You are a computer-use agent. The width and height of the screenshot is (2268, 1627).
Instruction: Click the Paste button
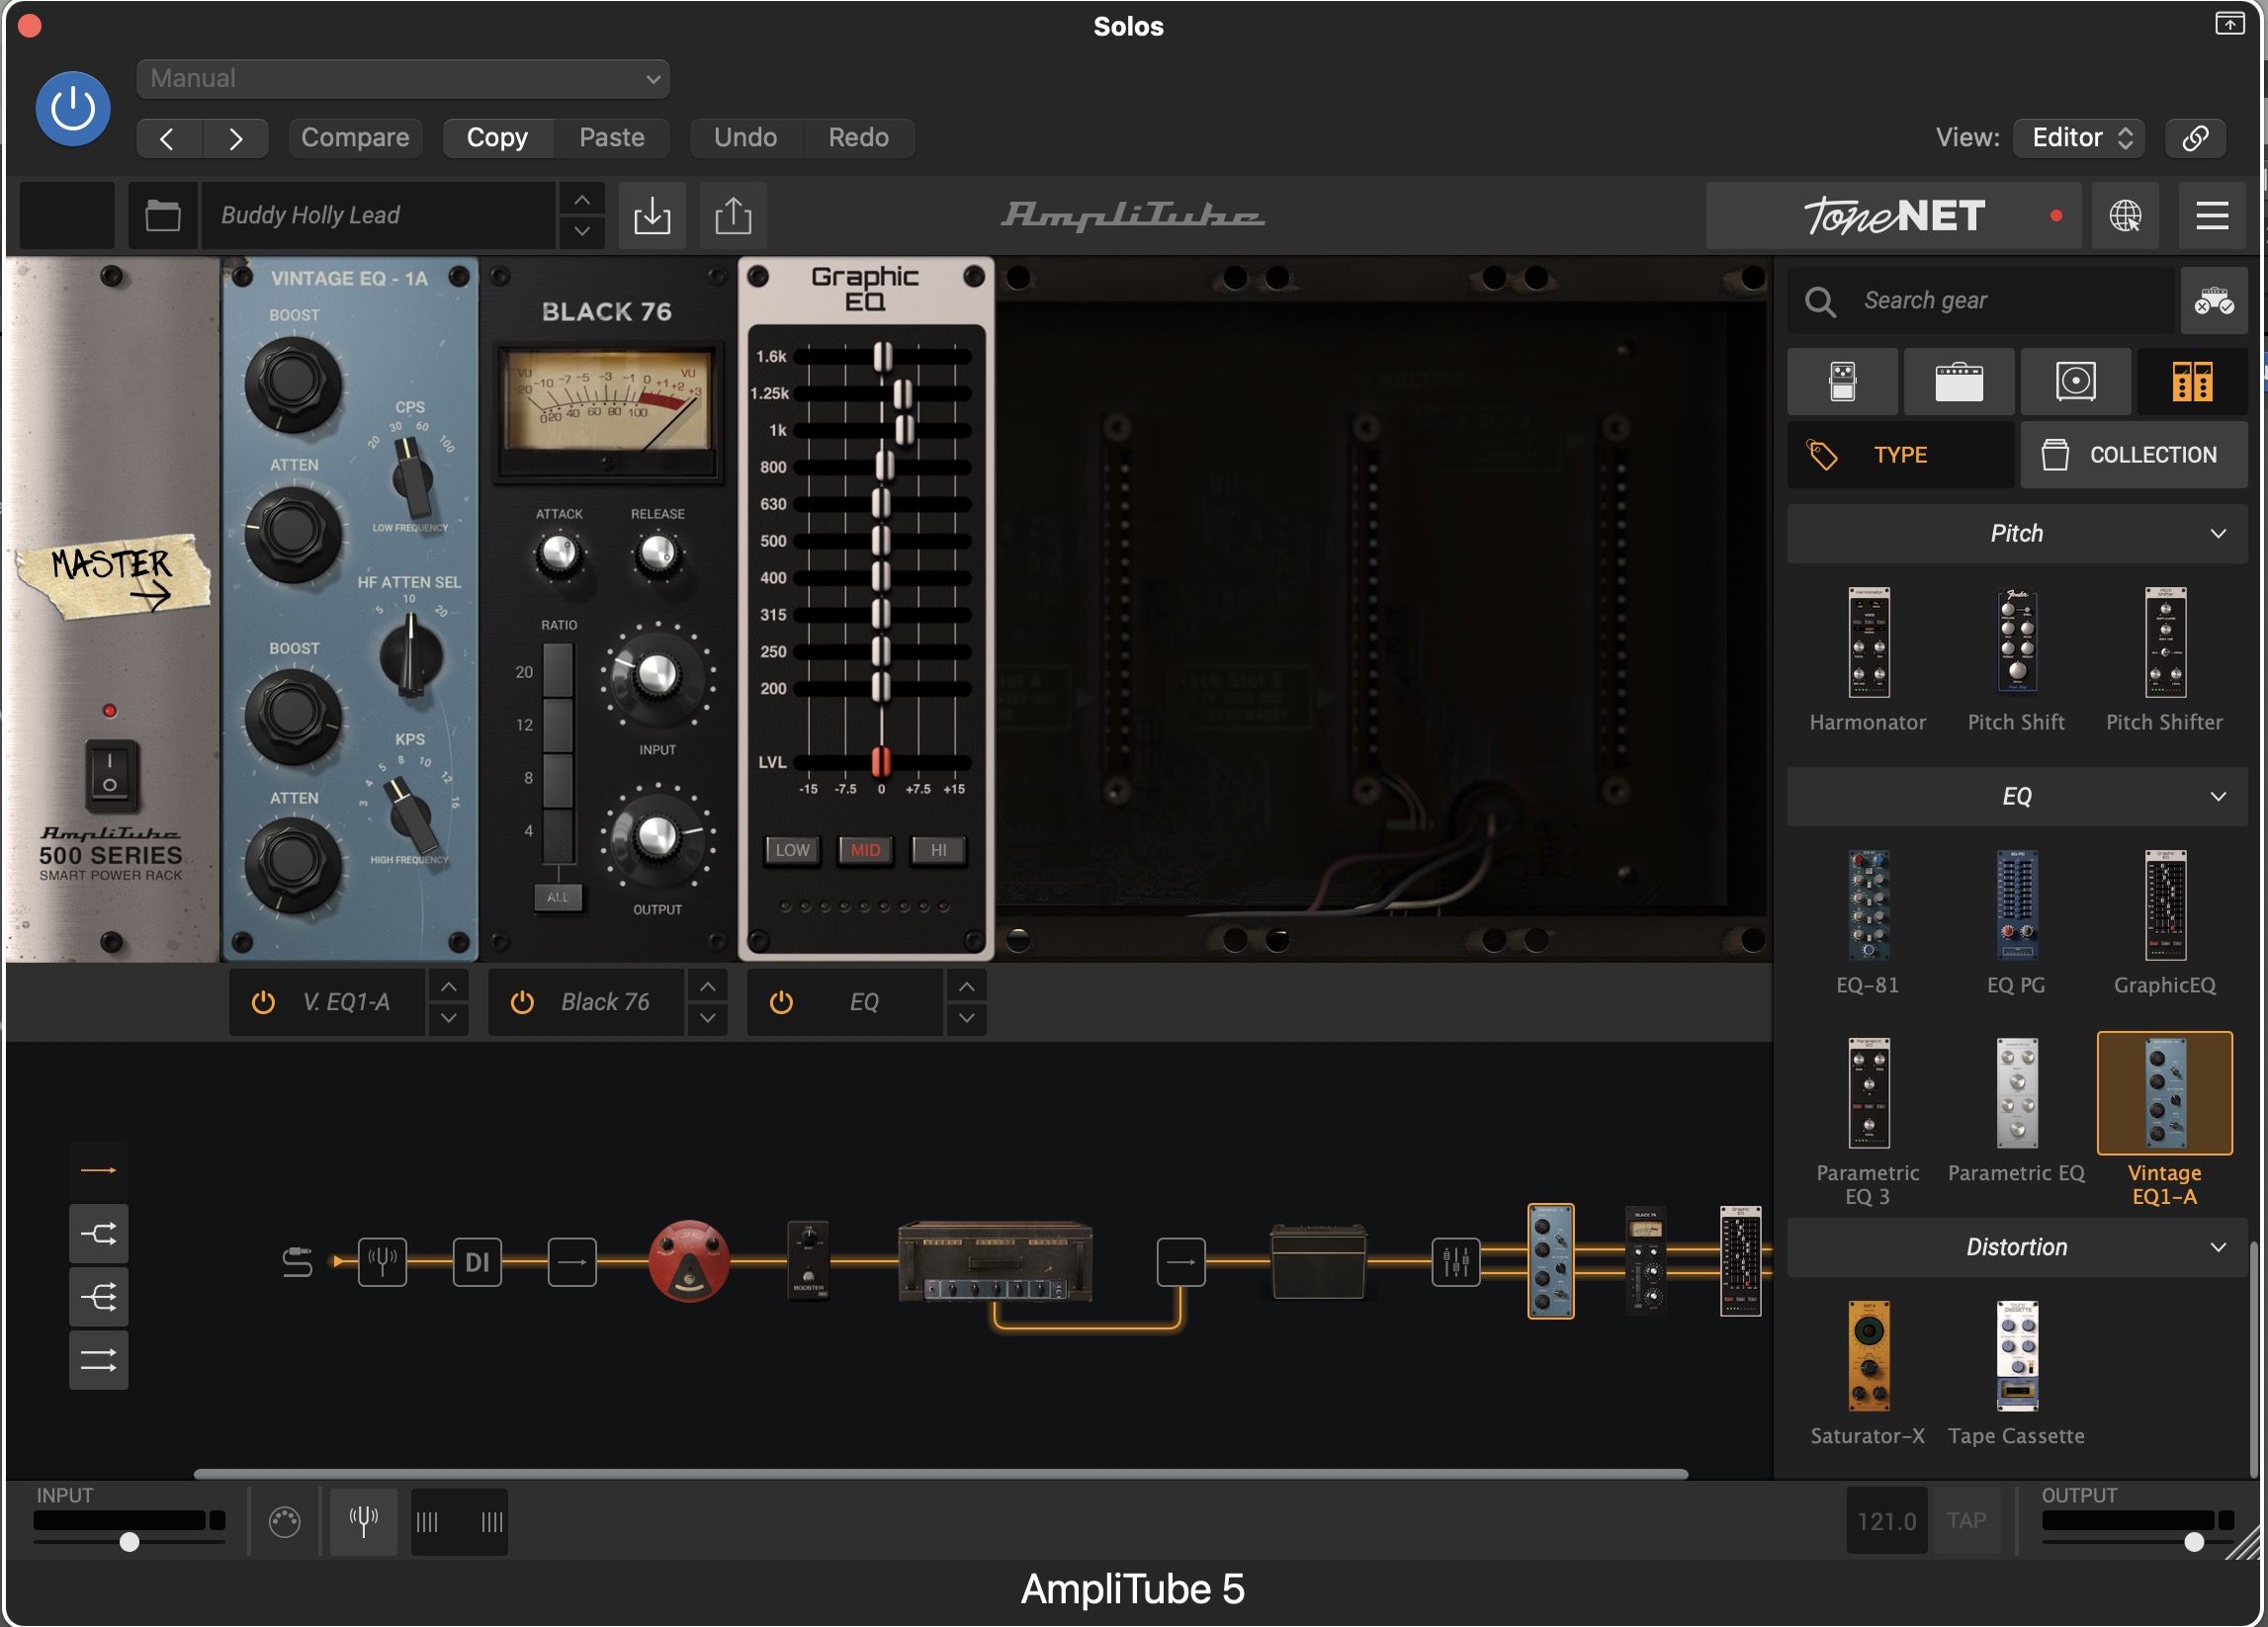pyautogui.click(x=612, y=137)
